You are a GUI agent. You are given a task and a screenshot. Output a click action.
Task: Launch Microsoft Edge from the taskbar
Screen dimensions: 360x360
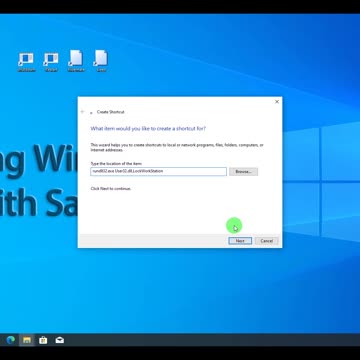click(11, 340)
